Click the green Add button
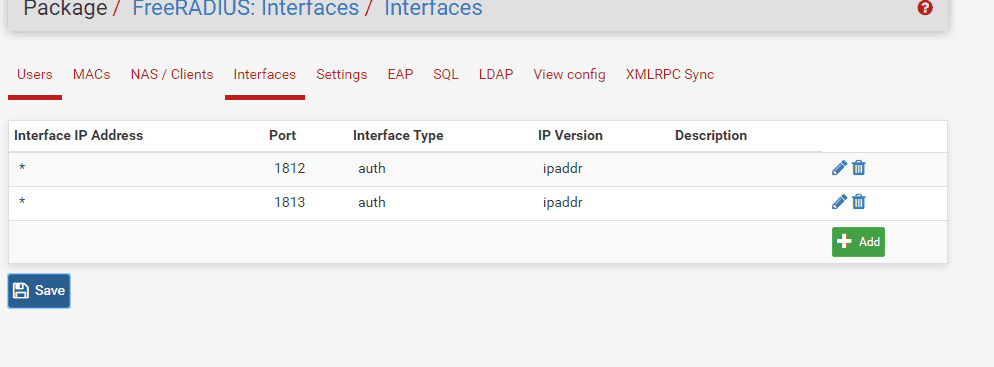The height and width of the screenshot is (367, 994). point(858,242)
